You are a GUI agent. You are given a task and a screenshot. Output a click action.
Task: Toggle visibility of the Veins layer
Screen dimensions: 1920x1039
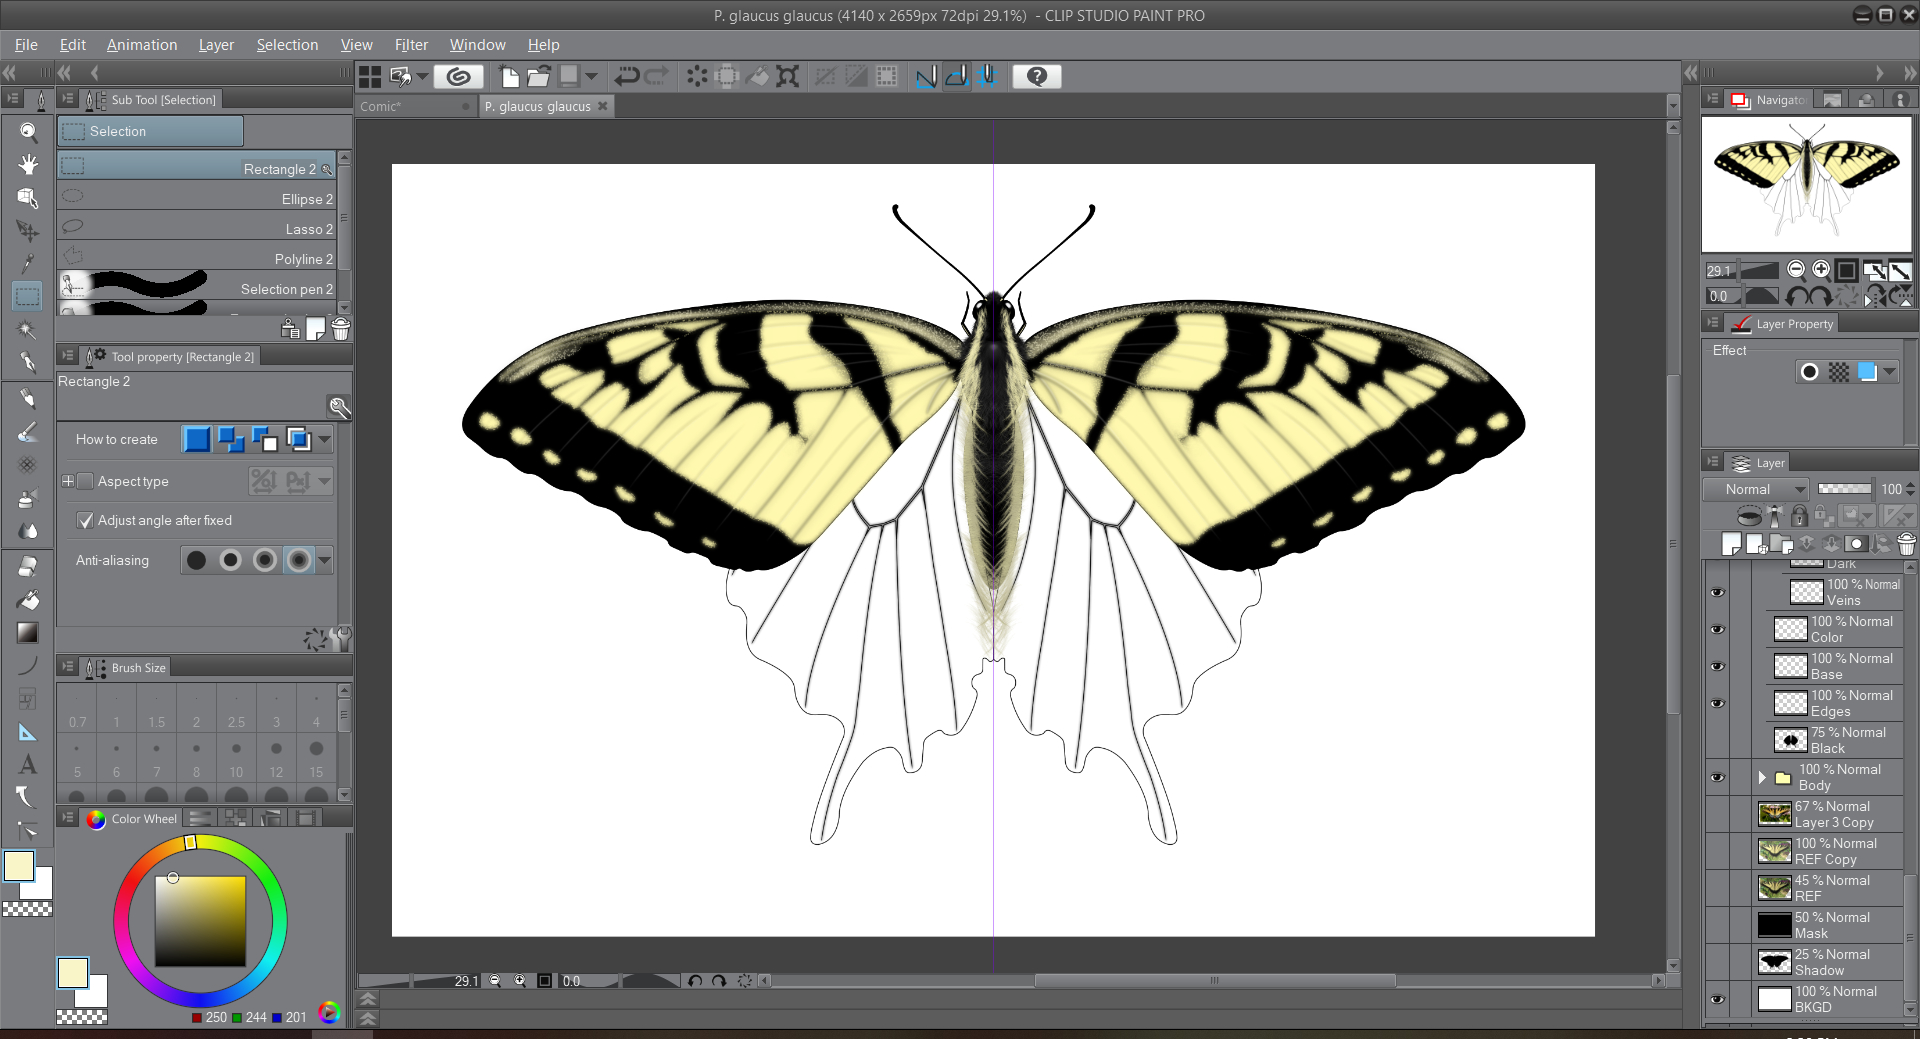point(1717,592)
